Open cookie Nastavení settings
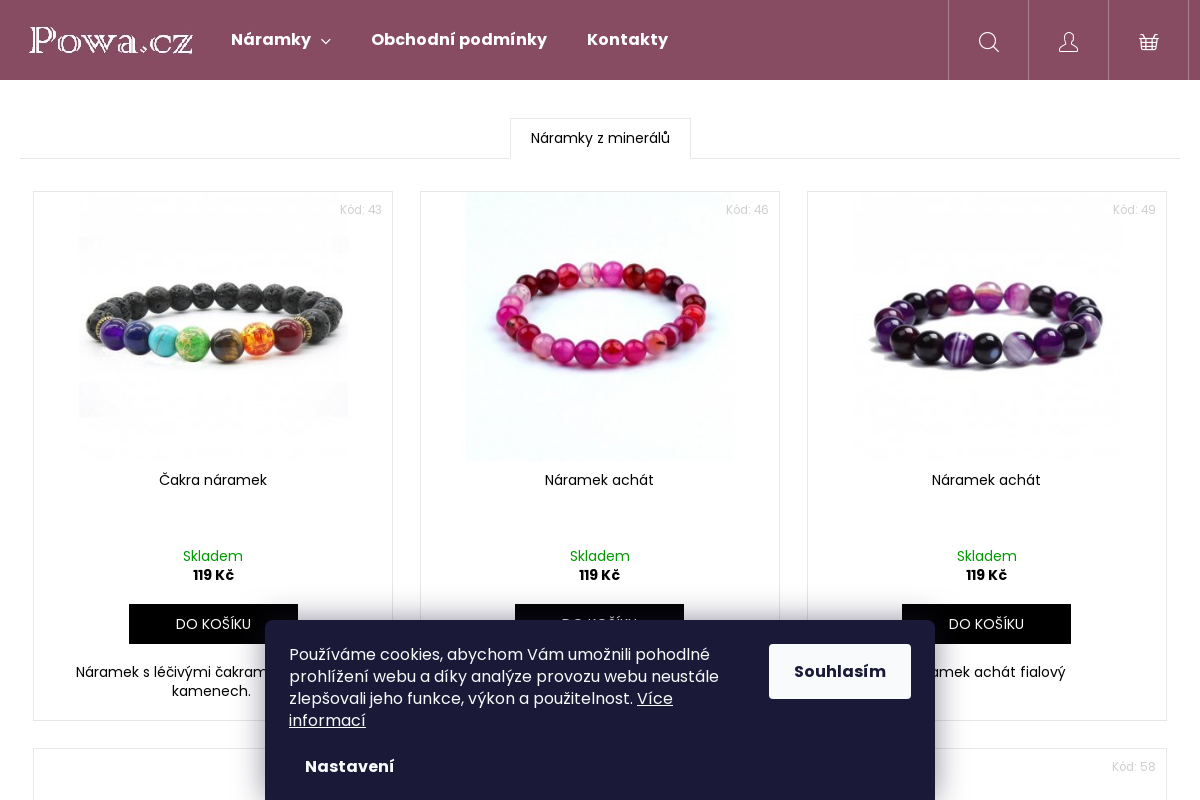The width and height of the screenshot is (1200, 800). [x=349, y=766]
